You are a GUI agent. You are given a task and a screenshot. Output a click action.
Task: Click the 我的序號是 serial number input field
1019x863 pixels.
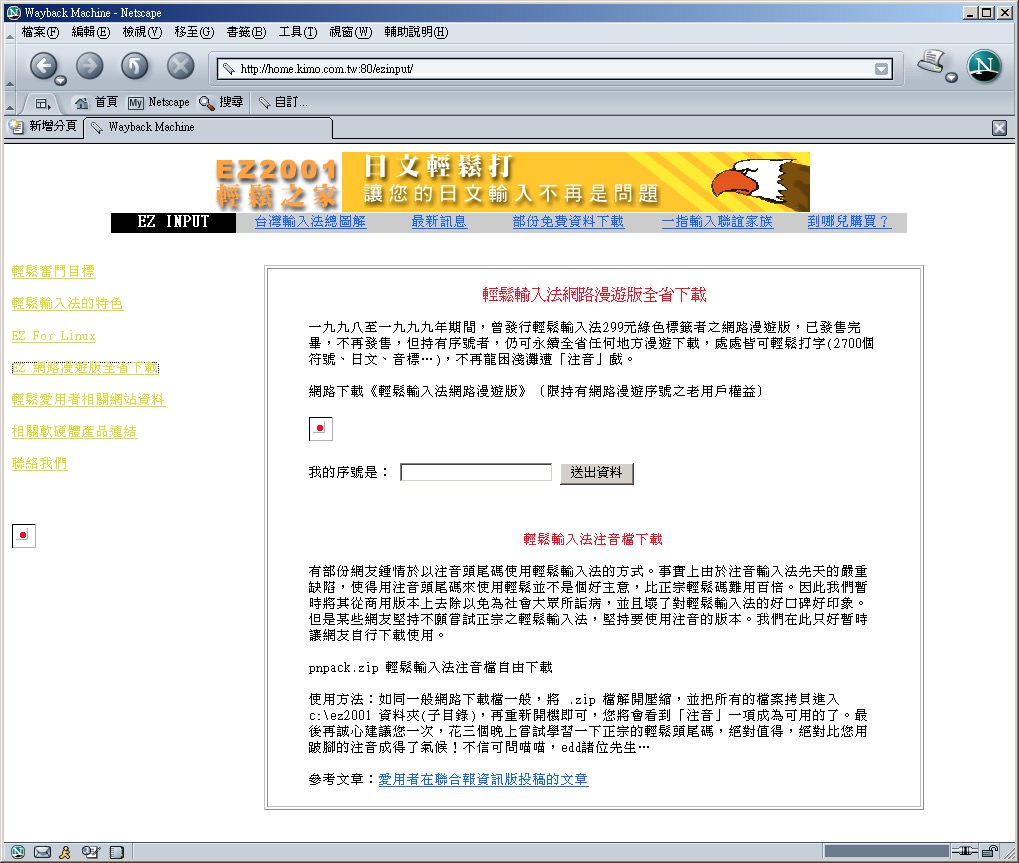476,473
